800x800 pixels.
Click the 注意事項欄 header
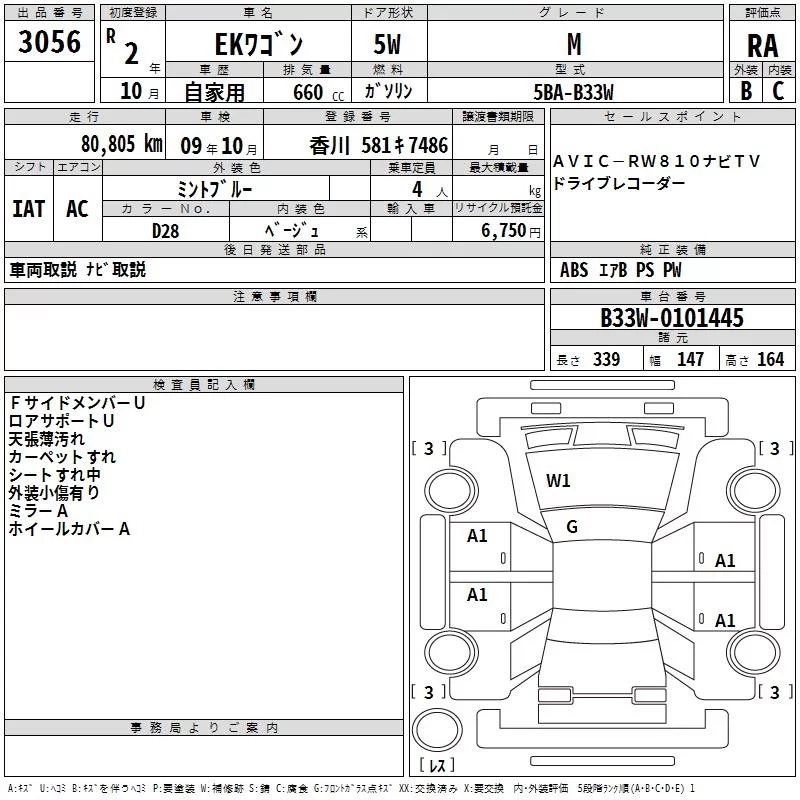(x=274, y=296)
